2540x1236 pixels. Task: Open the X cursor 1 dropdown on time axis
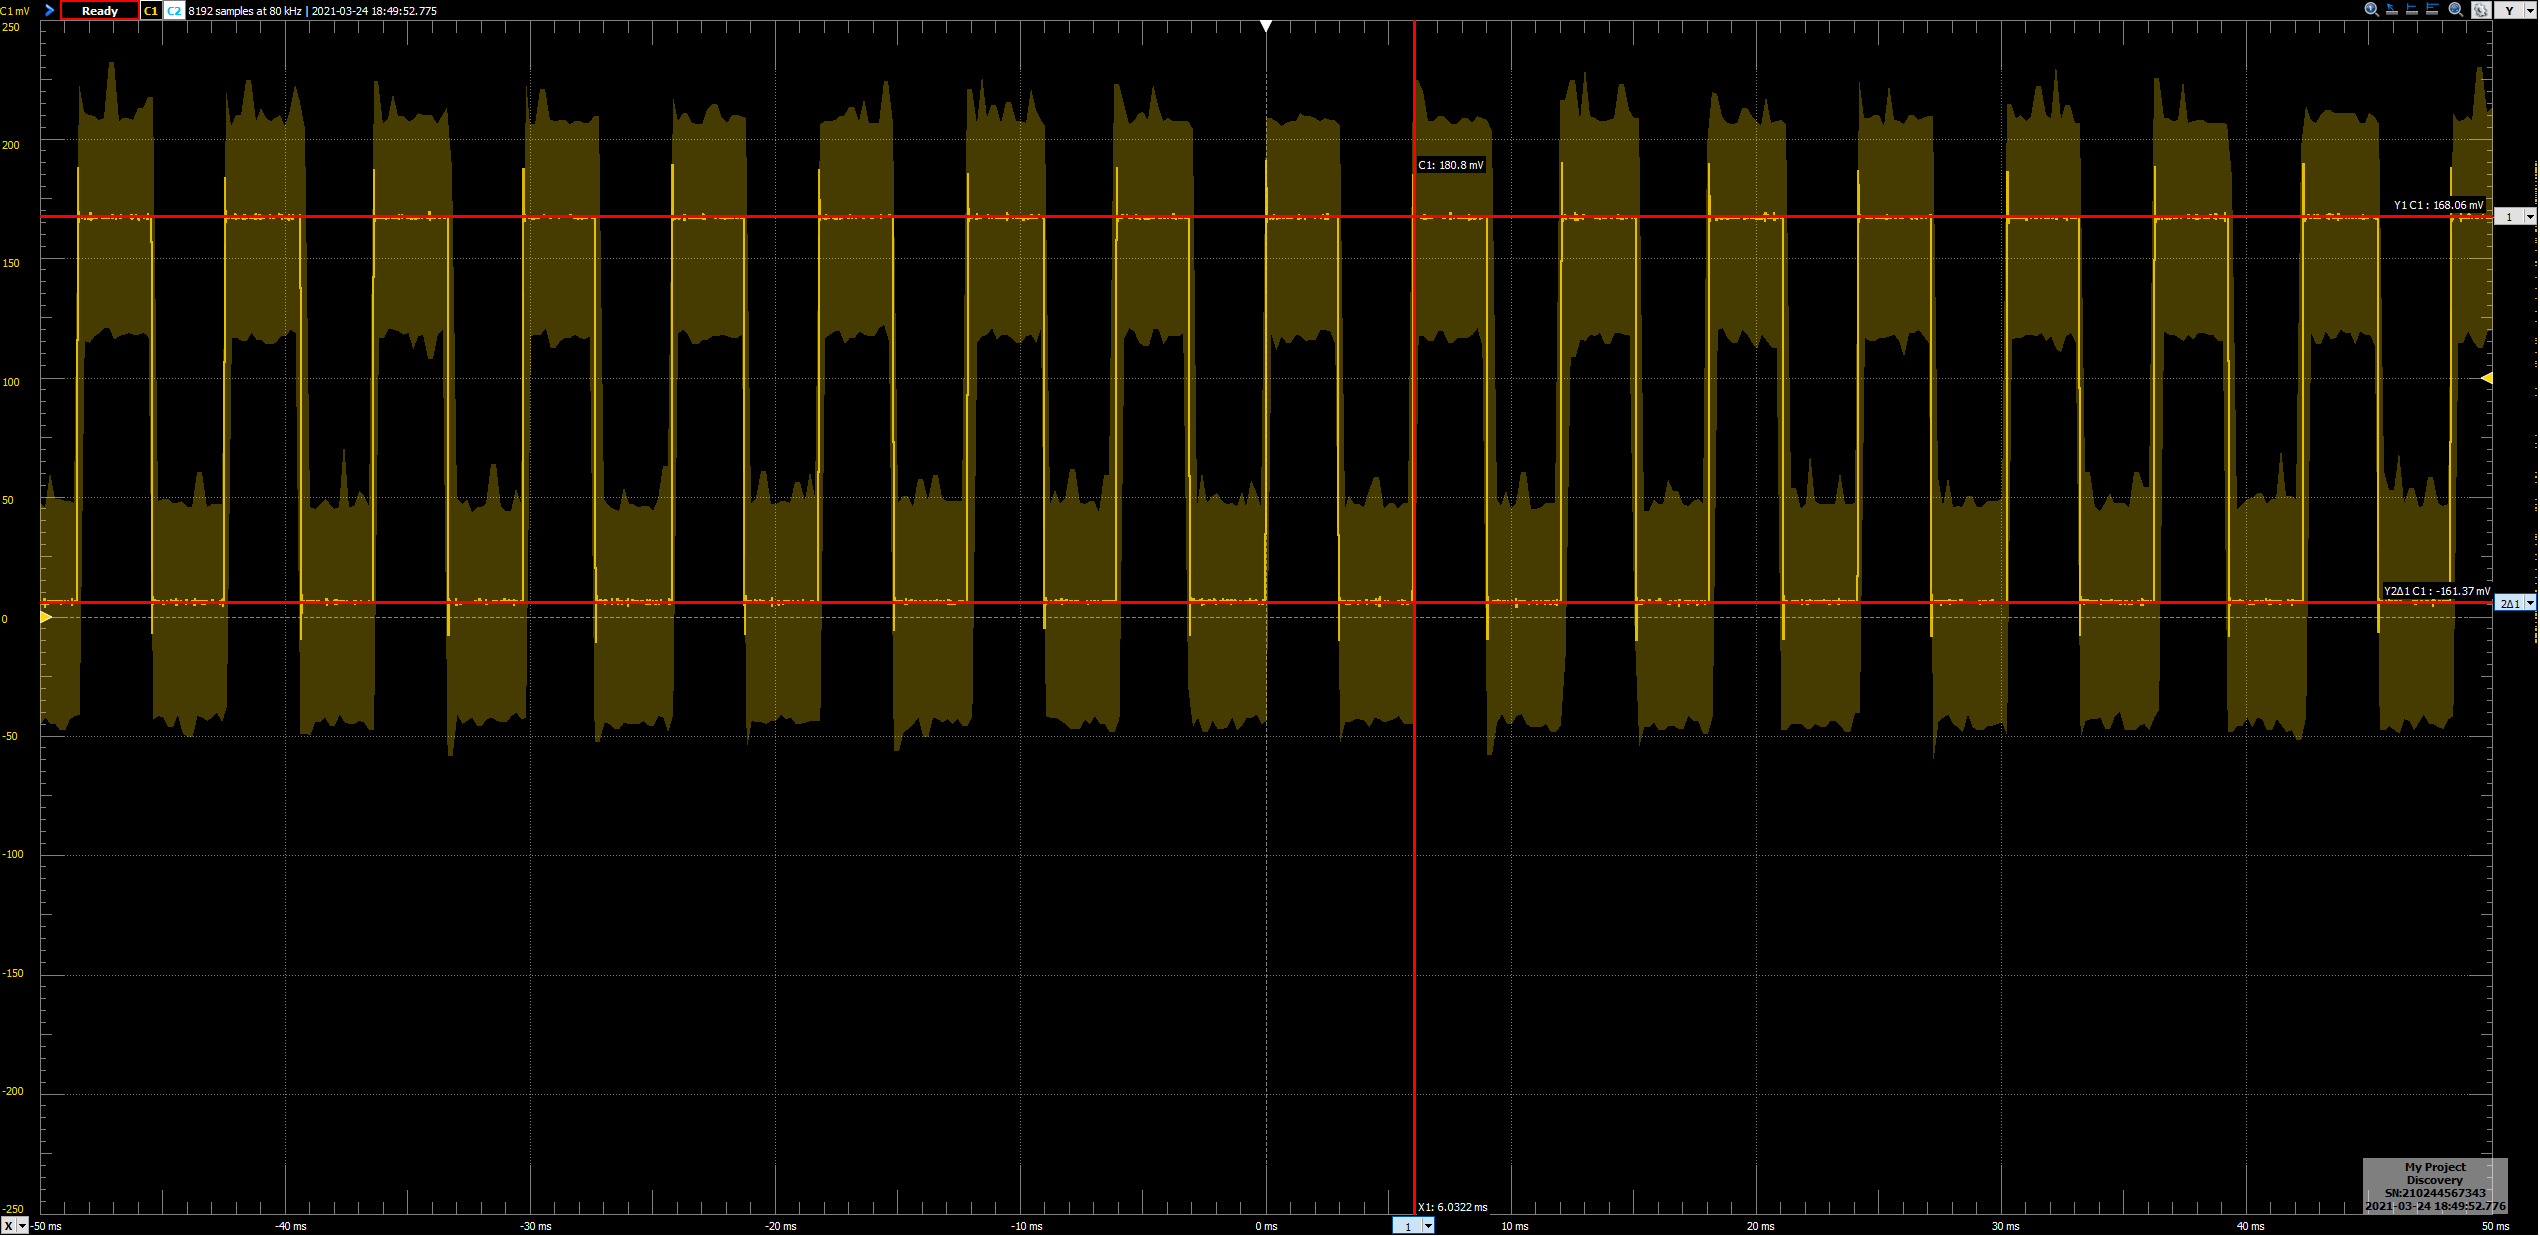1428,1226
